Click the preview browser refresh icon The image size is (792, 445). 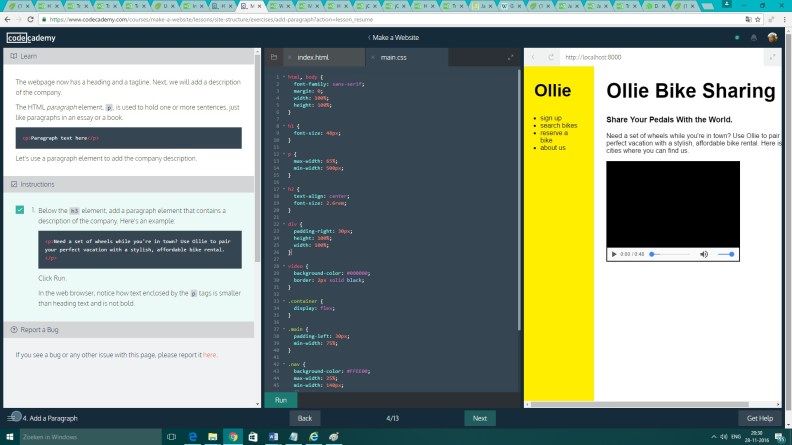pyautogui.click(x=550, y=57)
